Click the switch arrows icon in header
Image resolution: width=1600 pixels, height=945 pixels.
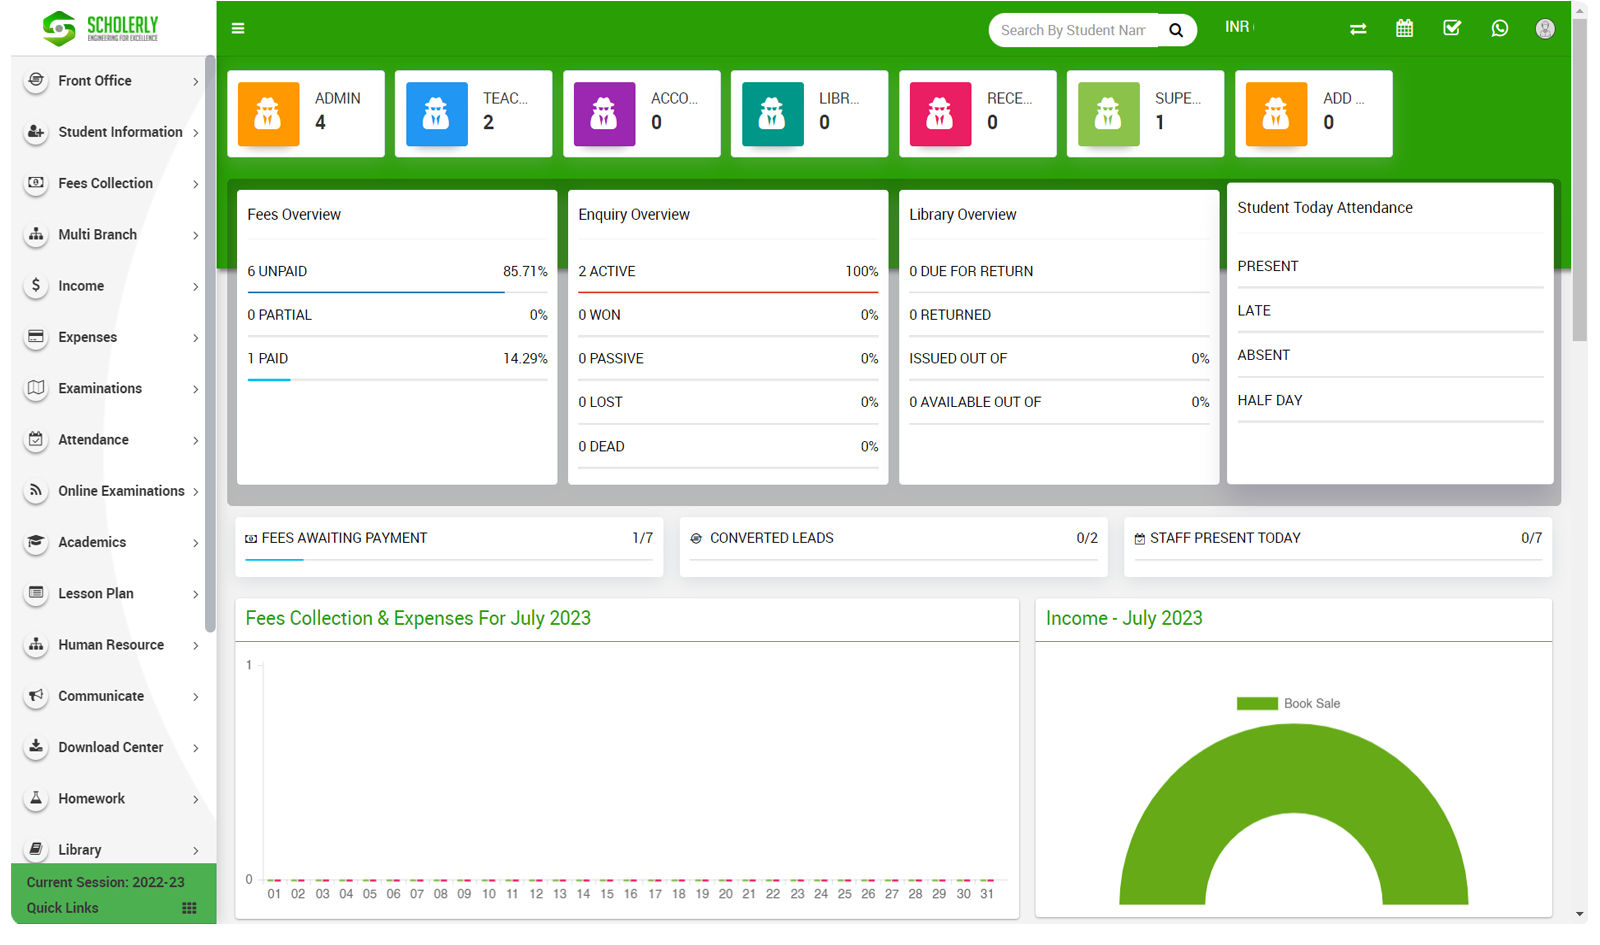tap(1358, 29)
